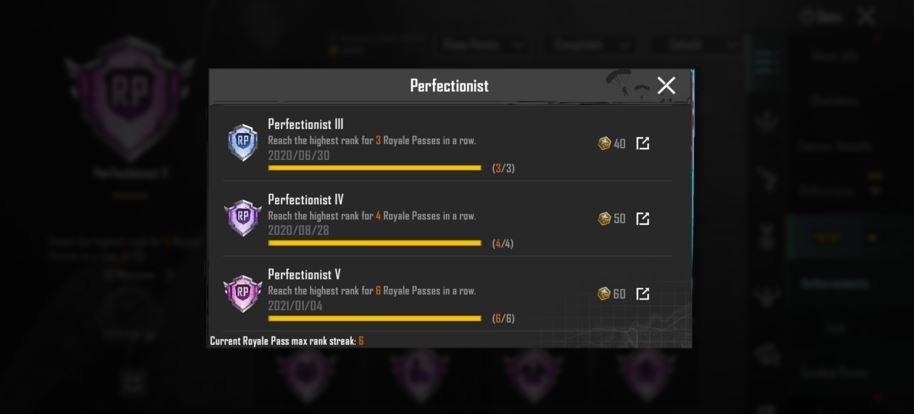Click the Perfectionist V progress bar

[x=375, y=318]
